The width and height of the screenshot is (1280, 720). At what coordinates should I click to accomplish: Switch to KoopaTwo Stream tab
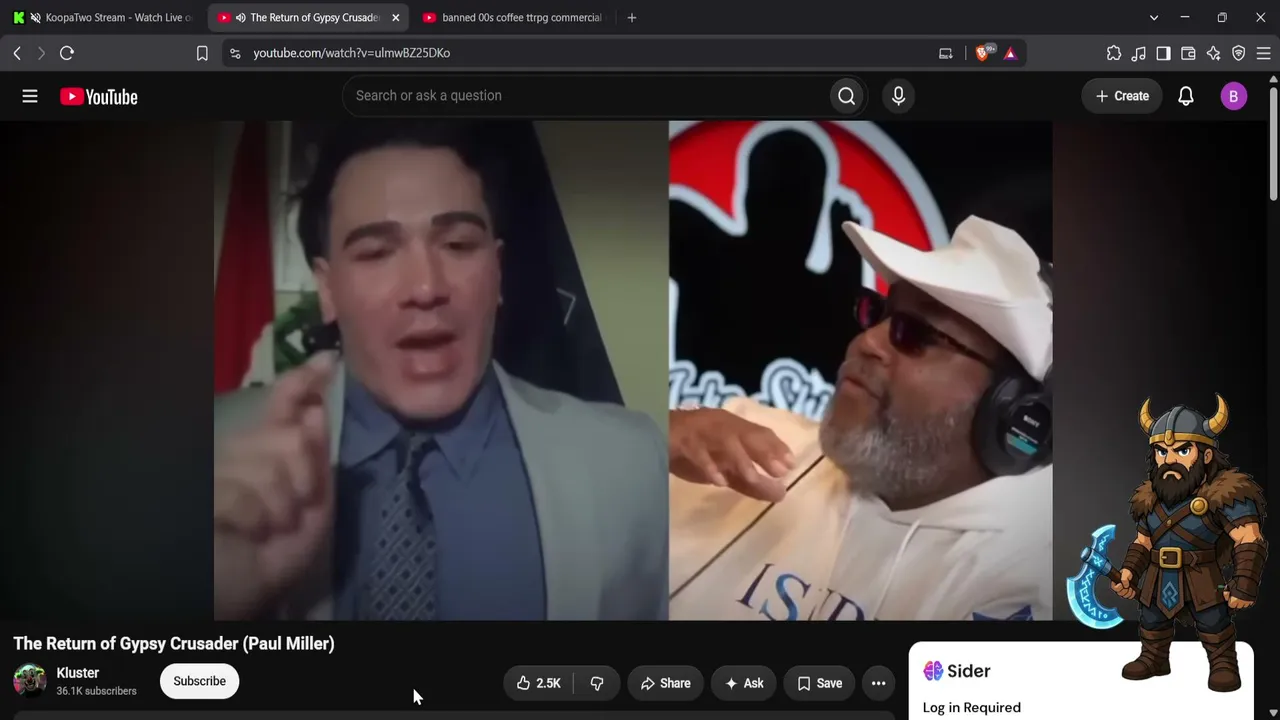pos(107,18)
